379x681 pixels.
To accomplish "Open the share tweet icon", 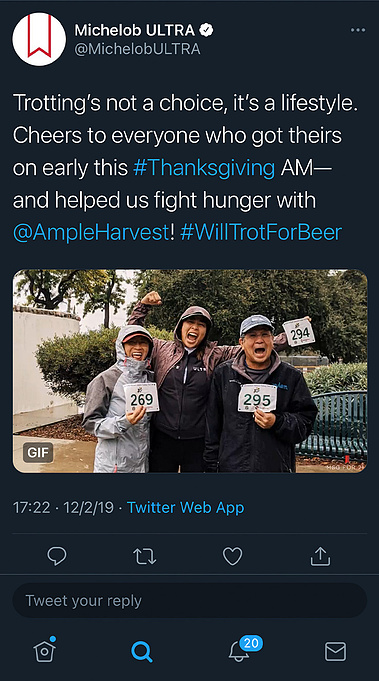I will pos(320,556).
